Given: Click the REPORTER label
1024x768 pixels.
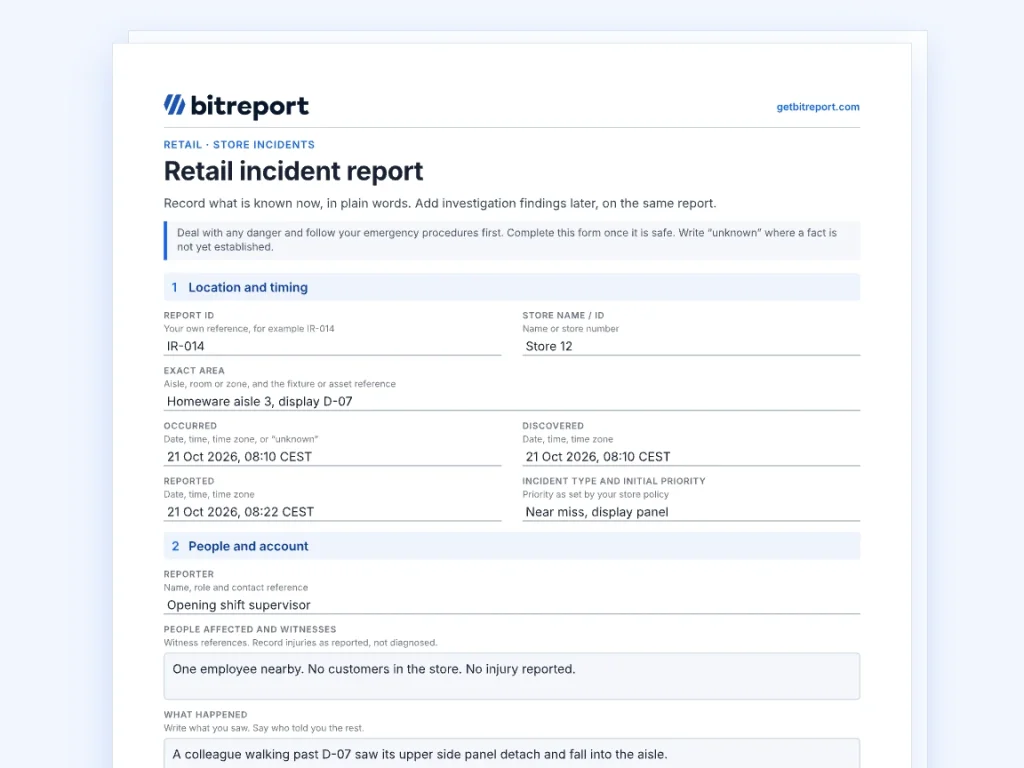Looking at the screenshot, I should [189, 574].
